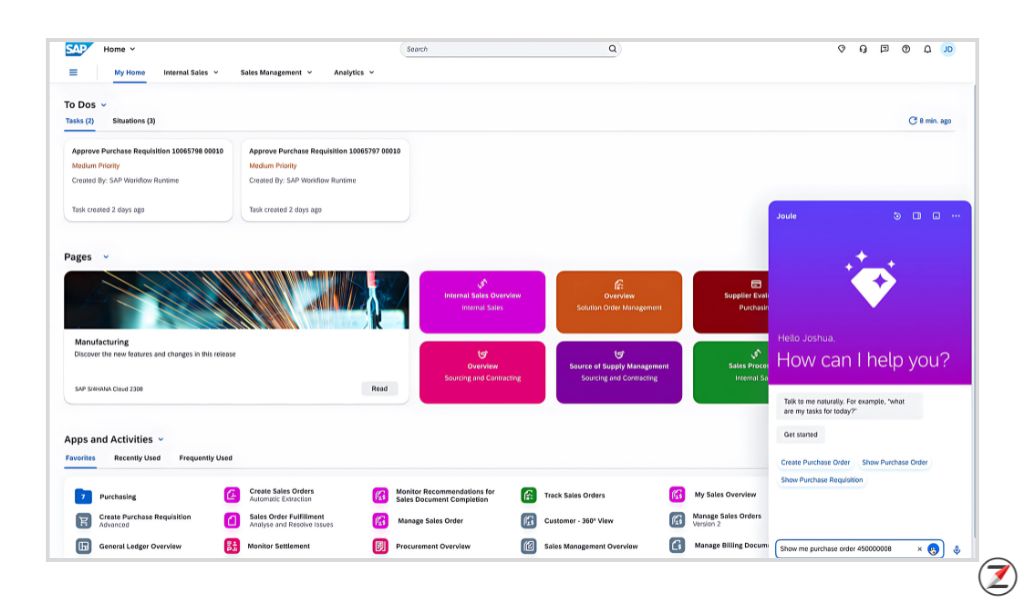Open the Purchasing folder icon
1025x600 pixels.
point(83,497)
